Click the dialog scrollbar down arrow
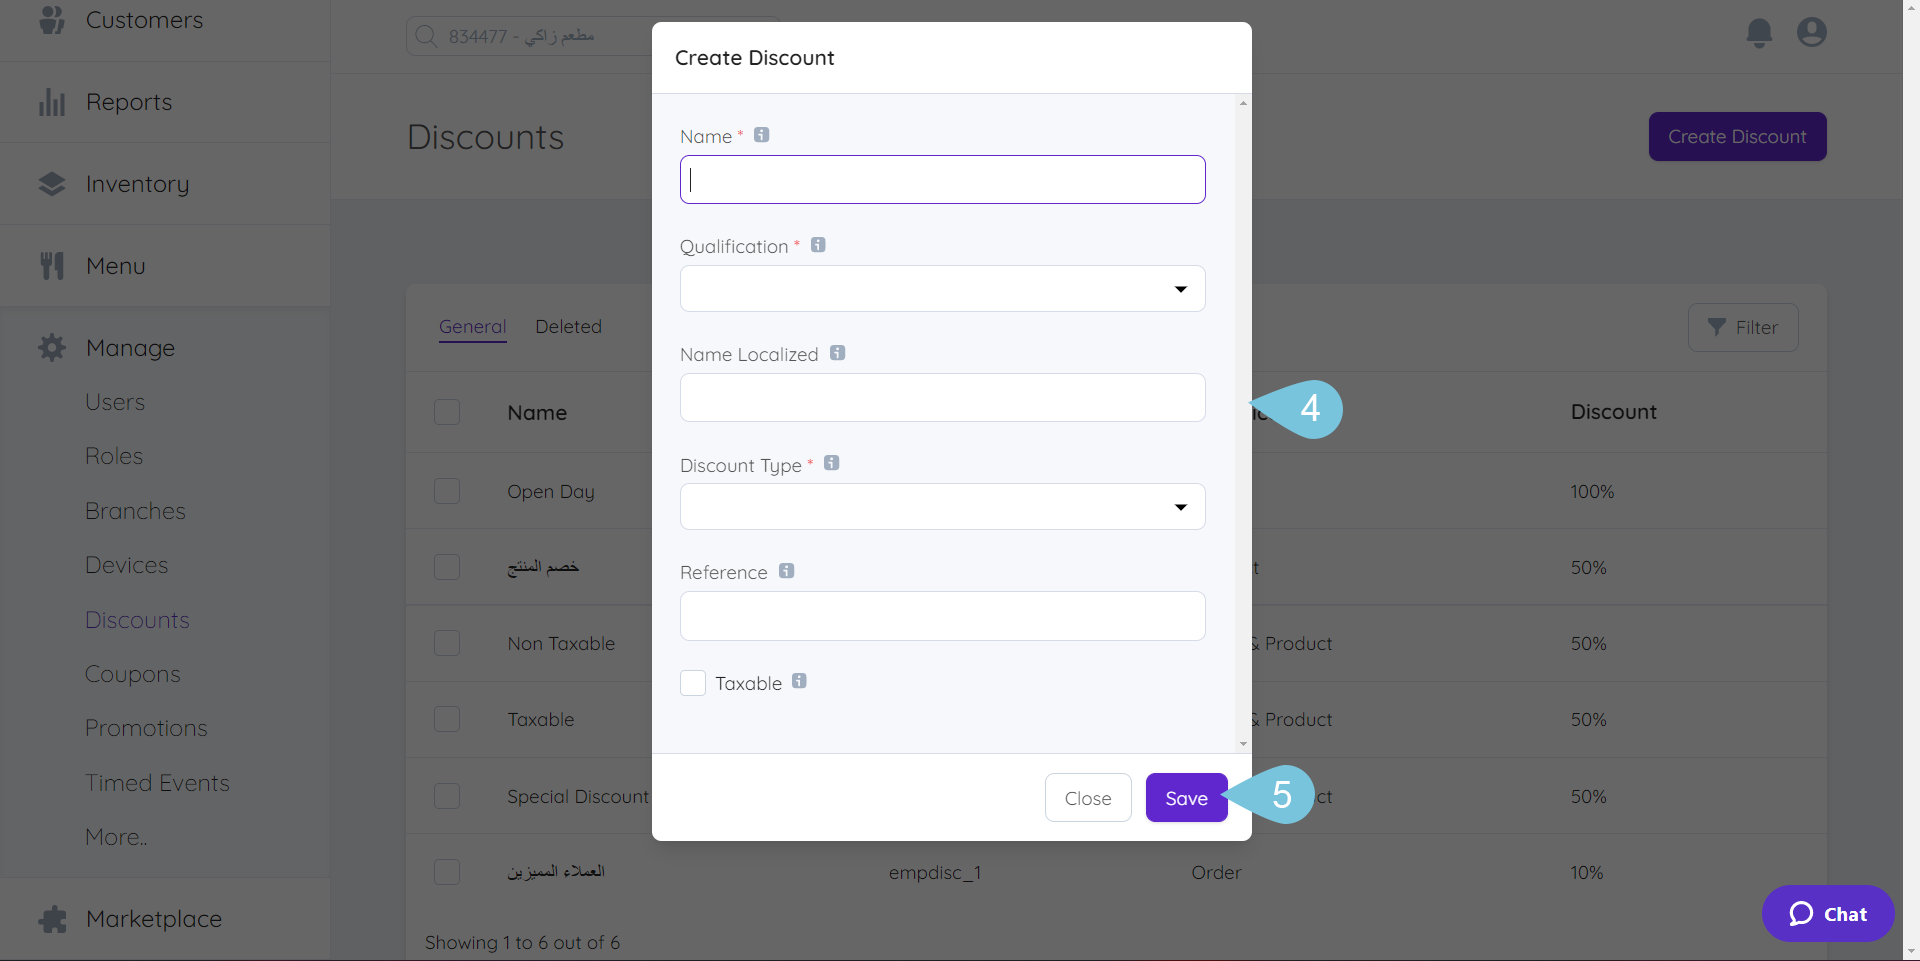This screenshot has width=1920, height=961. [1243, 744]
